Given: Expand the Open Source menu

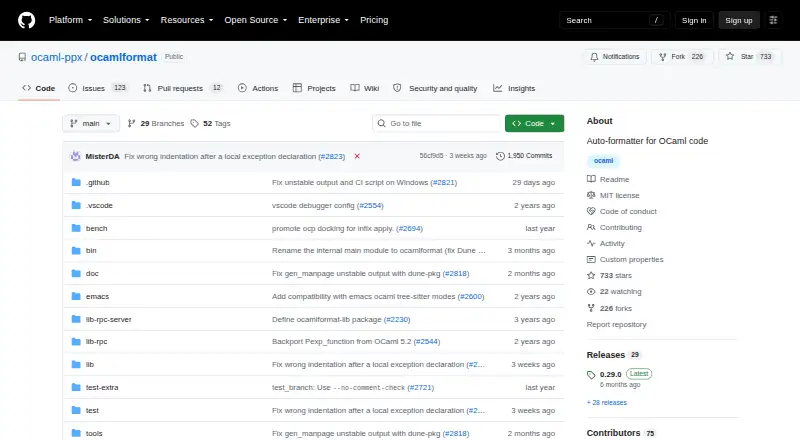Looking at the screenshot, I should [256, 20].
